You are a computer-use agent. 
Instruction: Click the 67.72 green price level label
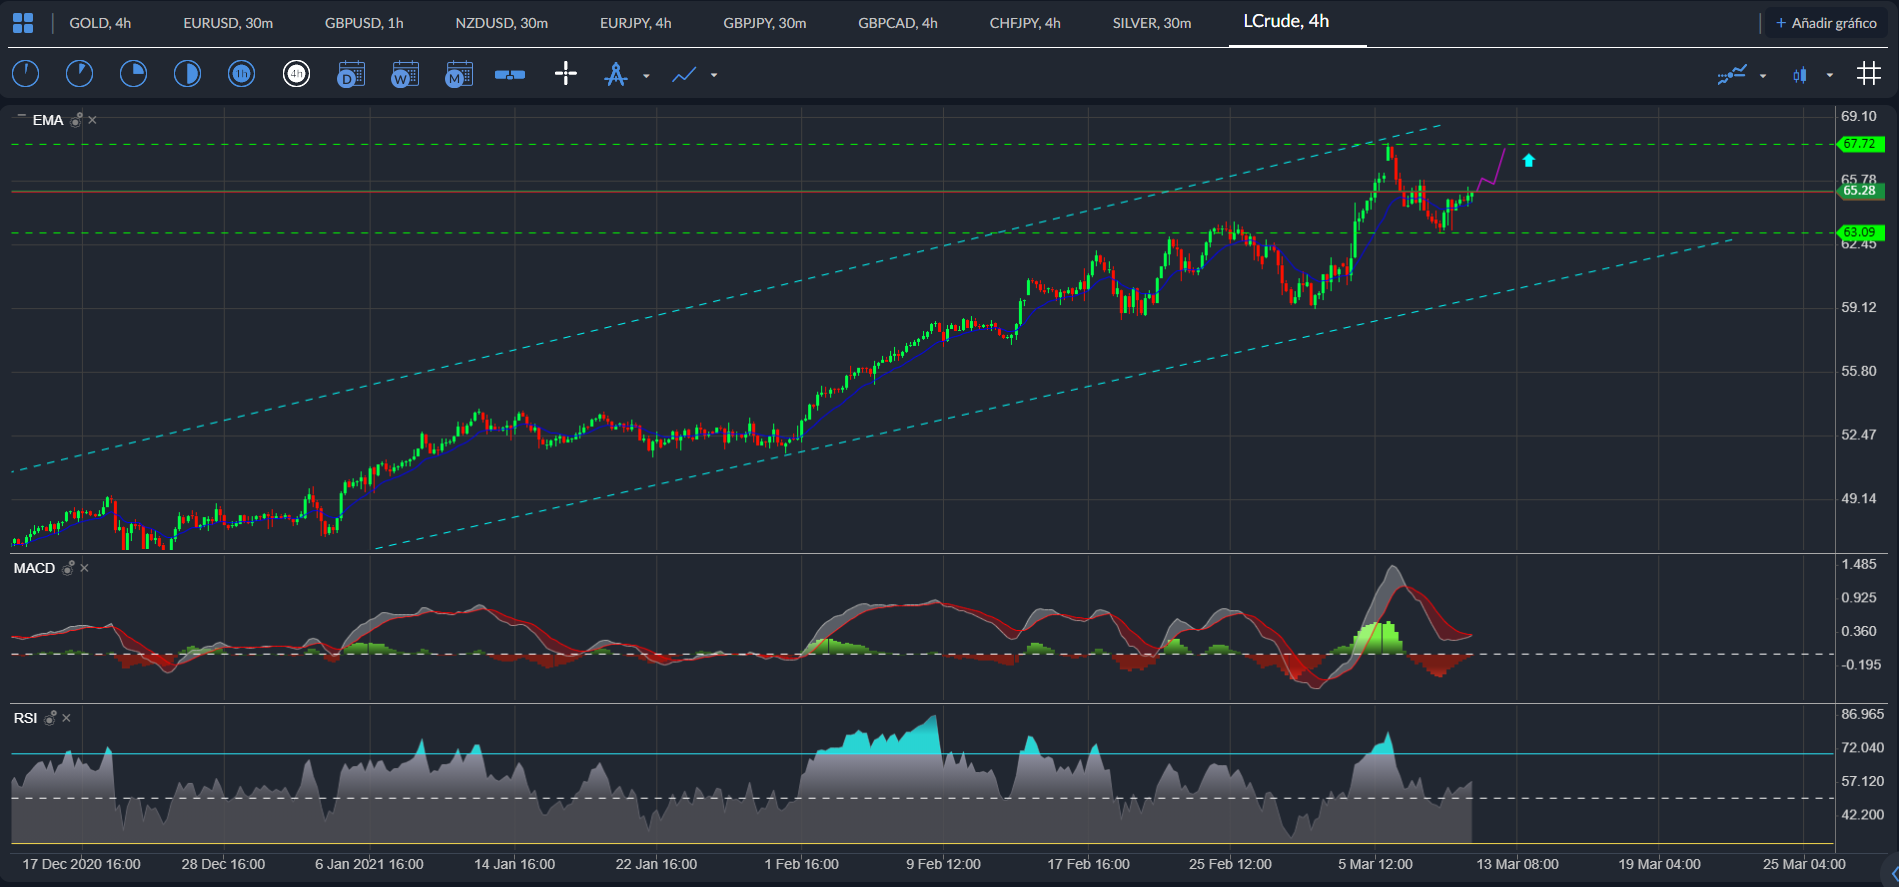tap(1860, 144)
